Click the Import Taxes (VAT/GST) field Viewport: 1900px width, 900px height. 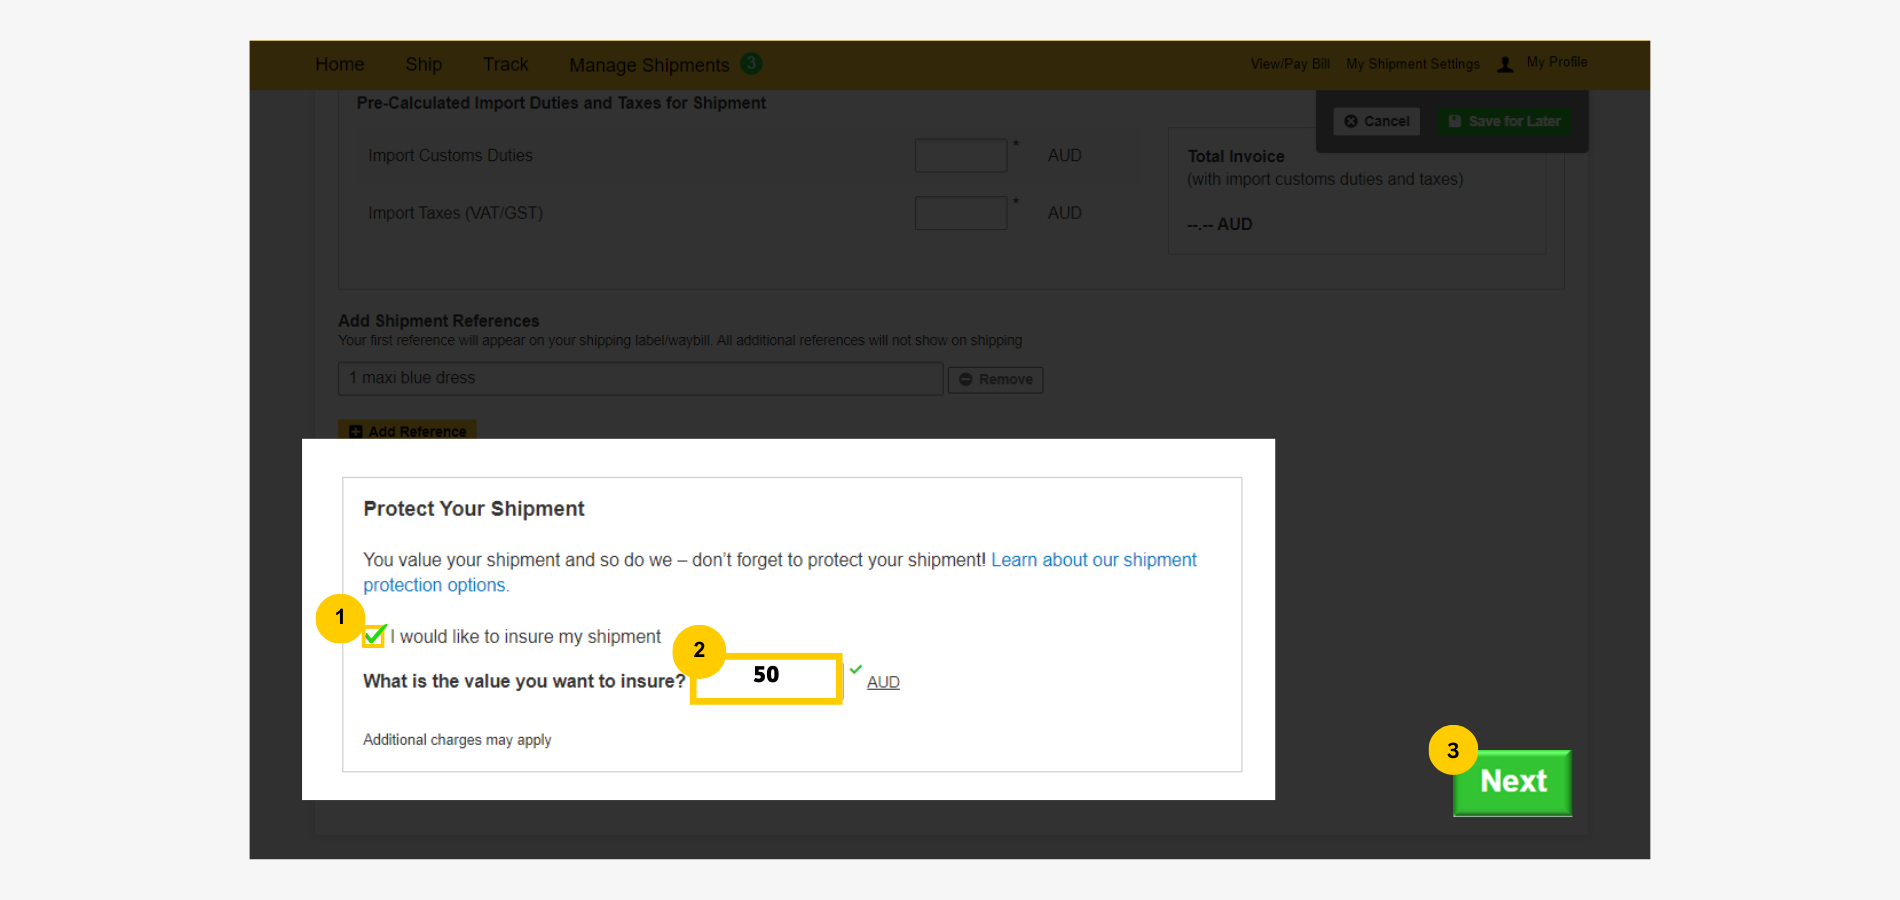[x=961, y=213]
